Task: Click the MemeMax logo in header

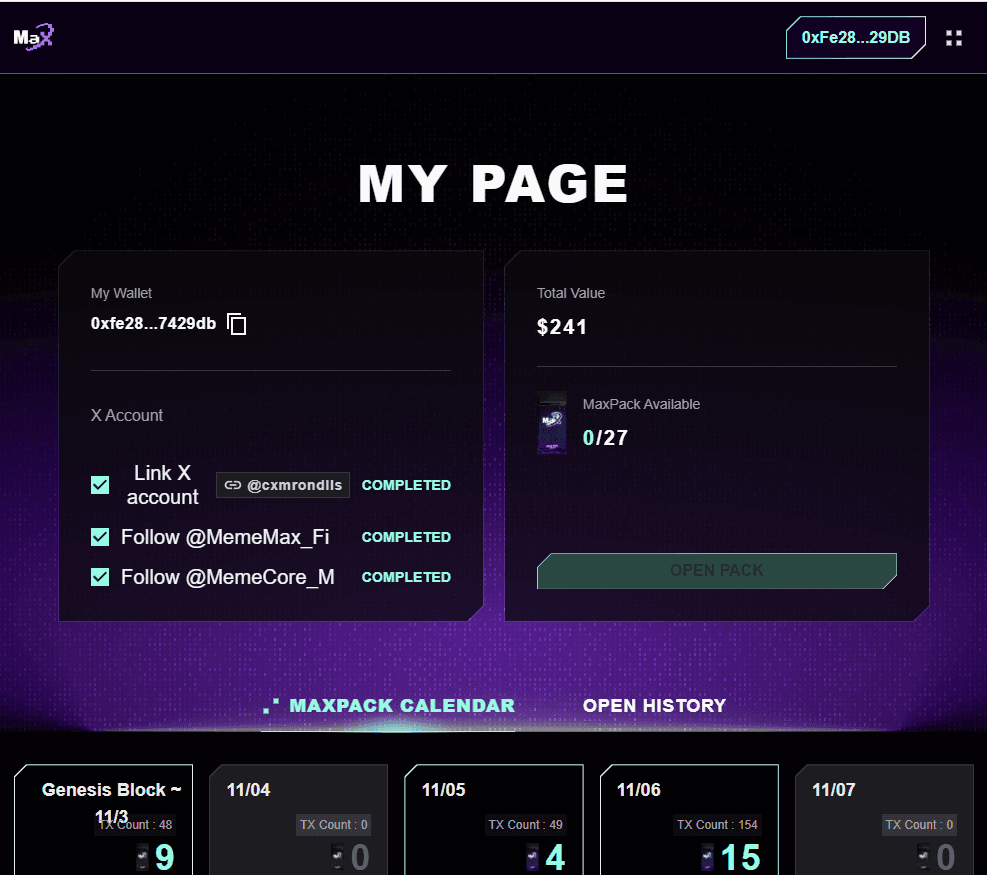Action: point(33,37)
